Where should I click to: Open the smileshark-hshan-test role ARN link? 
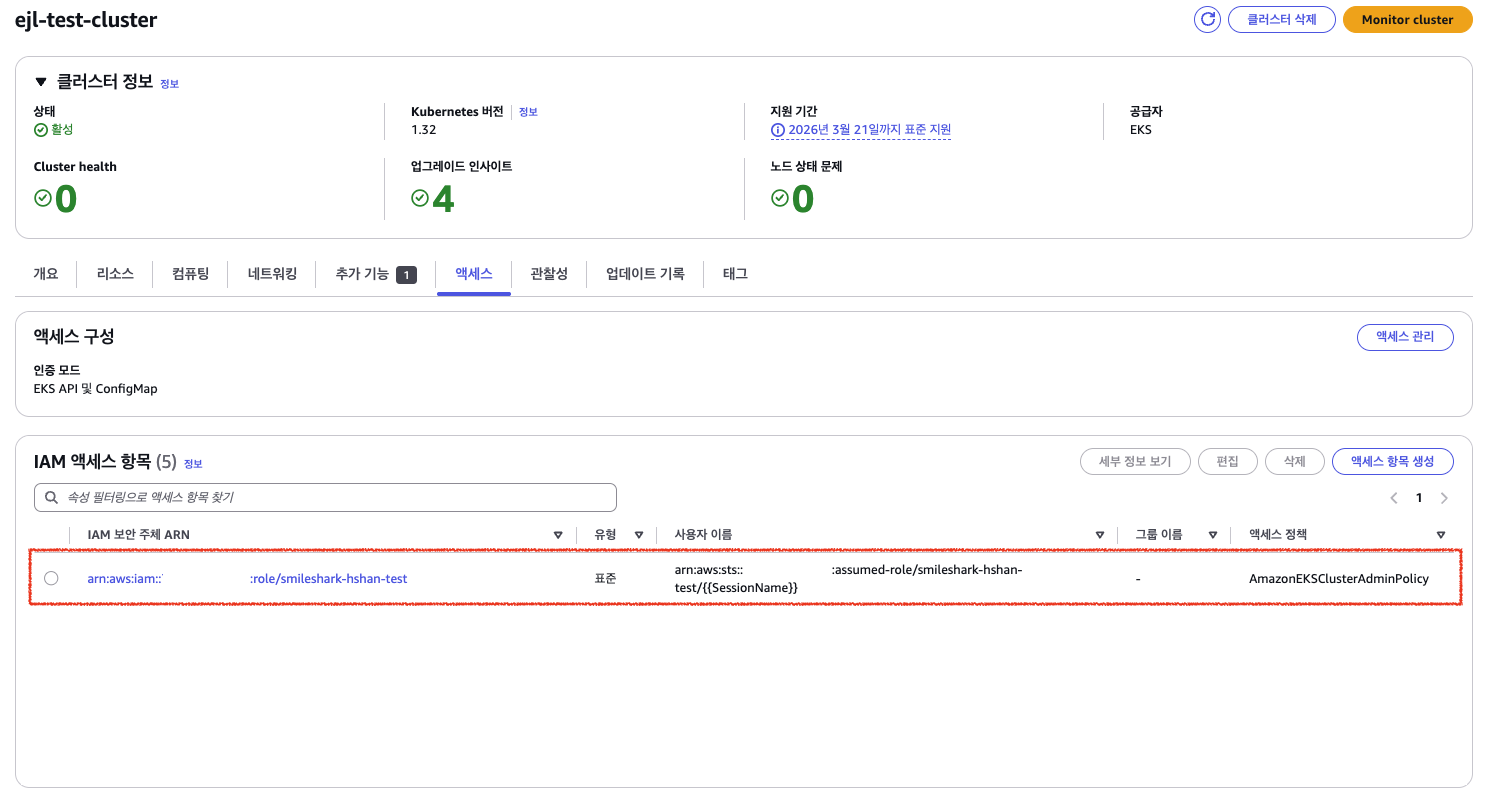pyautogui.click(x=328, y=578)
